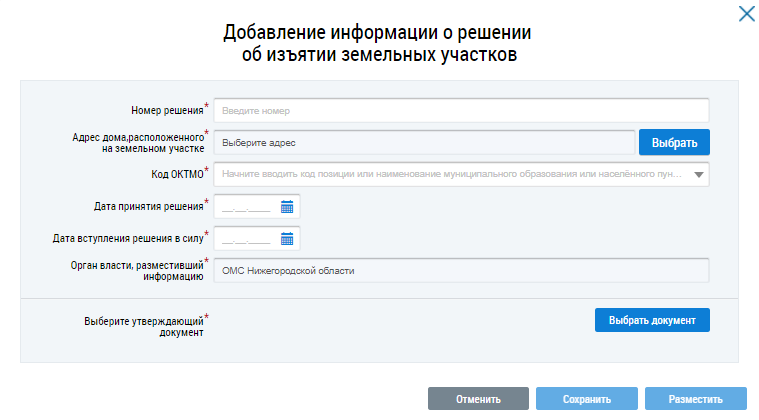759x420 pixels.
Task: Focus the Выберите адрес field
Action: click(424, 143)
